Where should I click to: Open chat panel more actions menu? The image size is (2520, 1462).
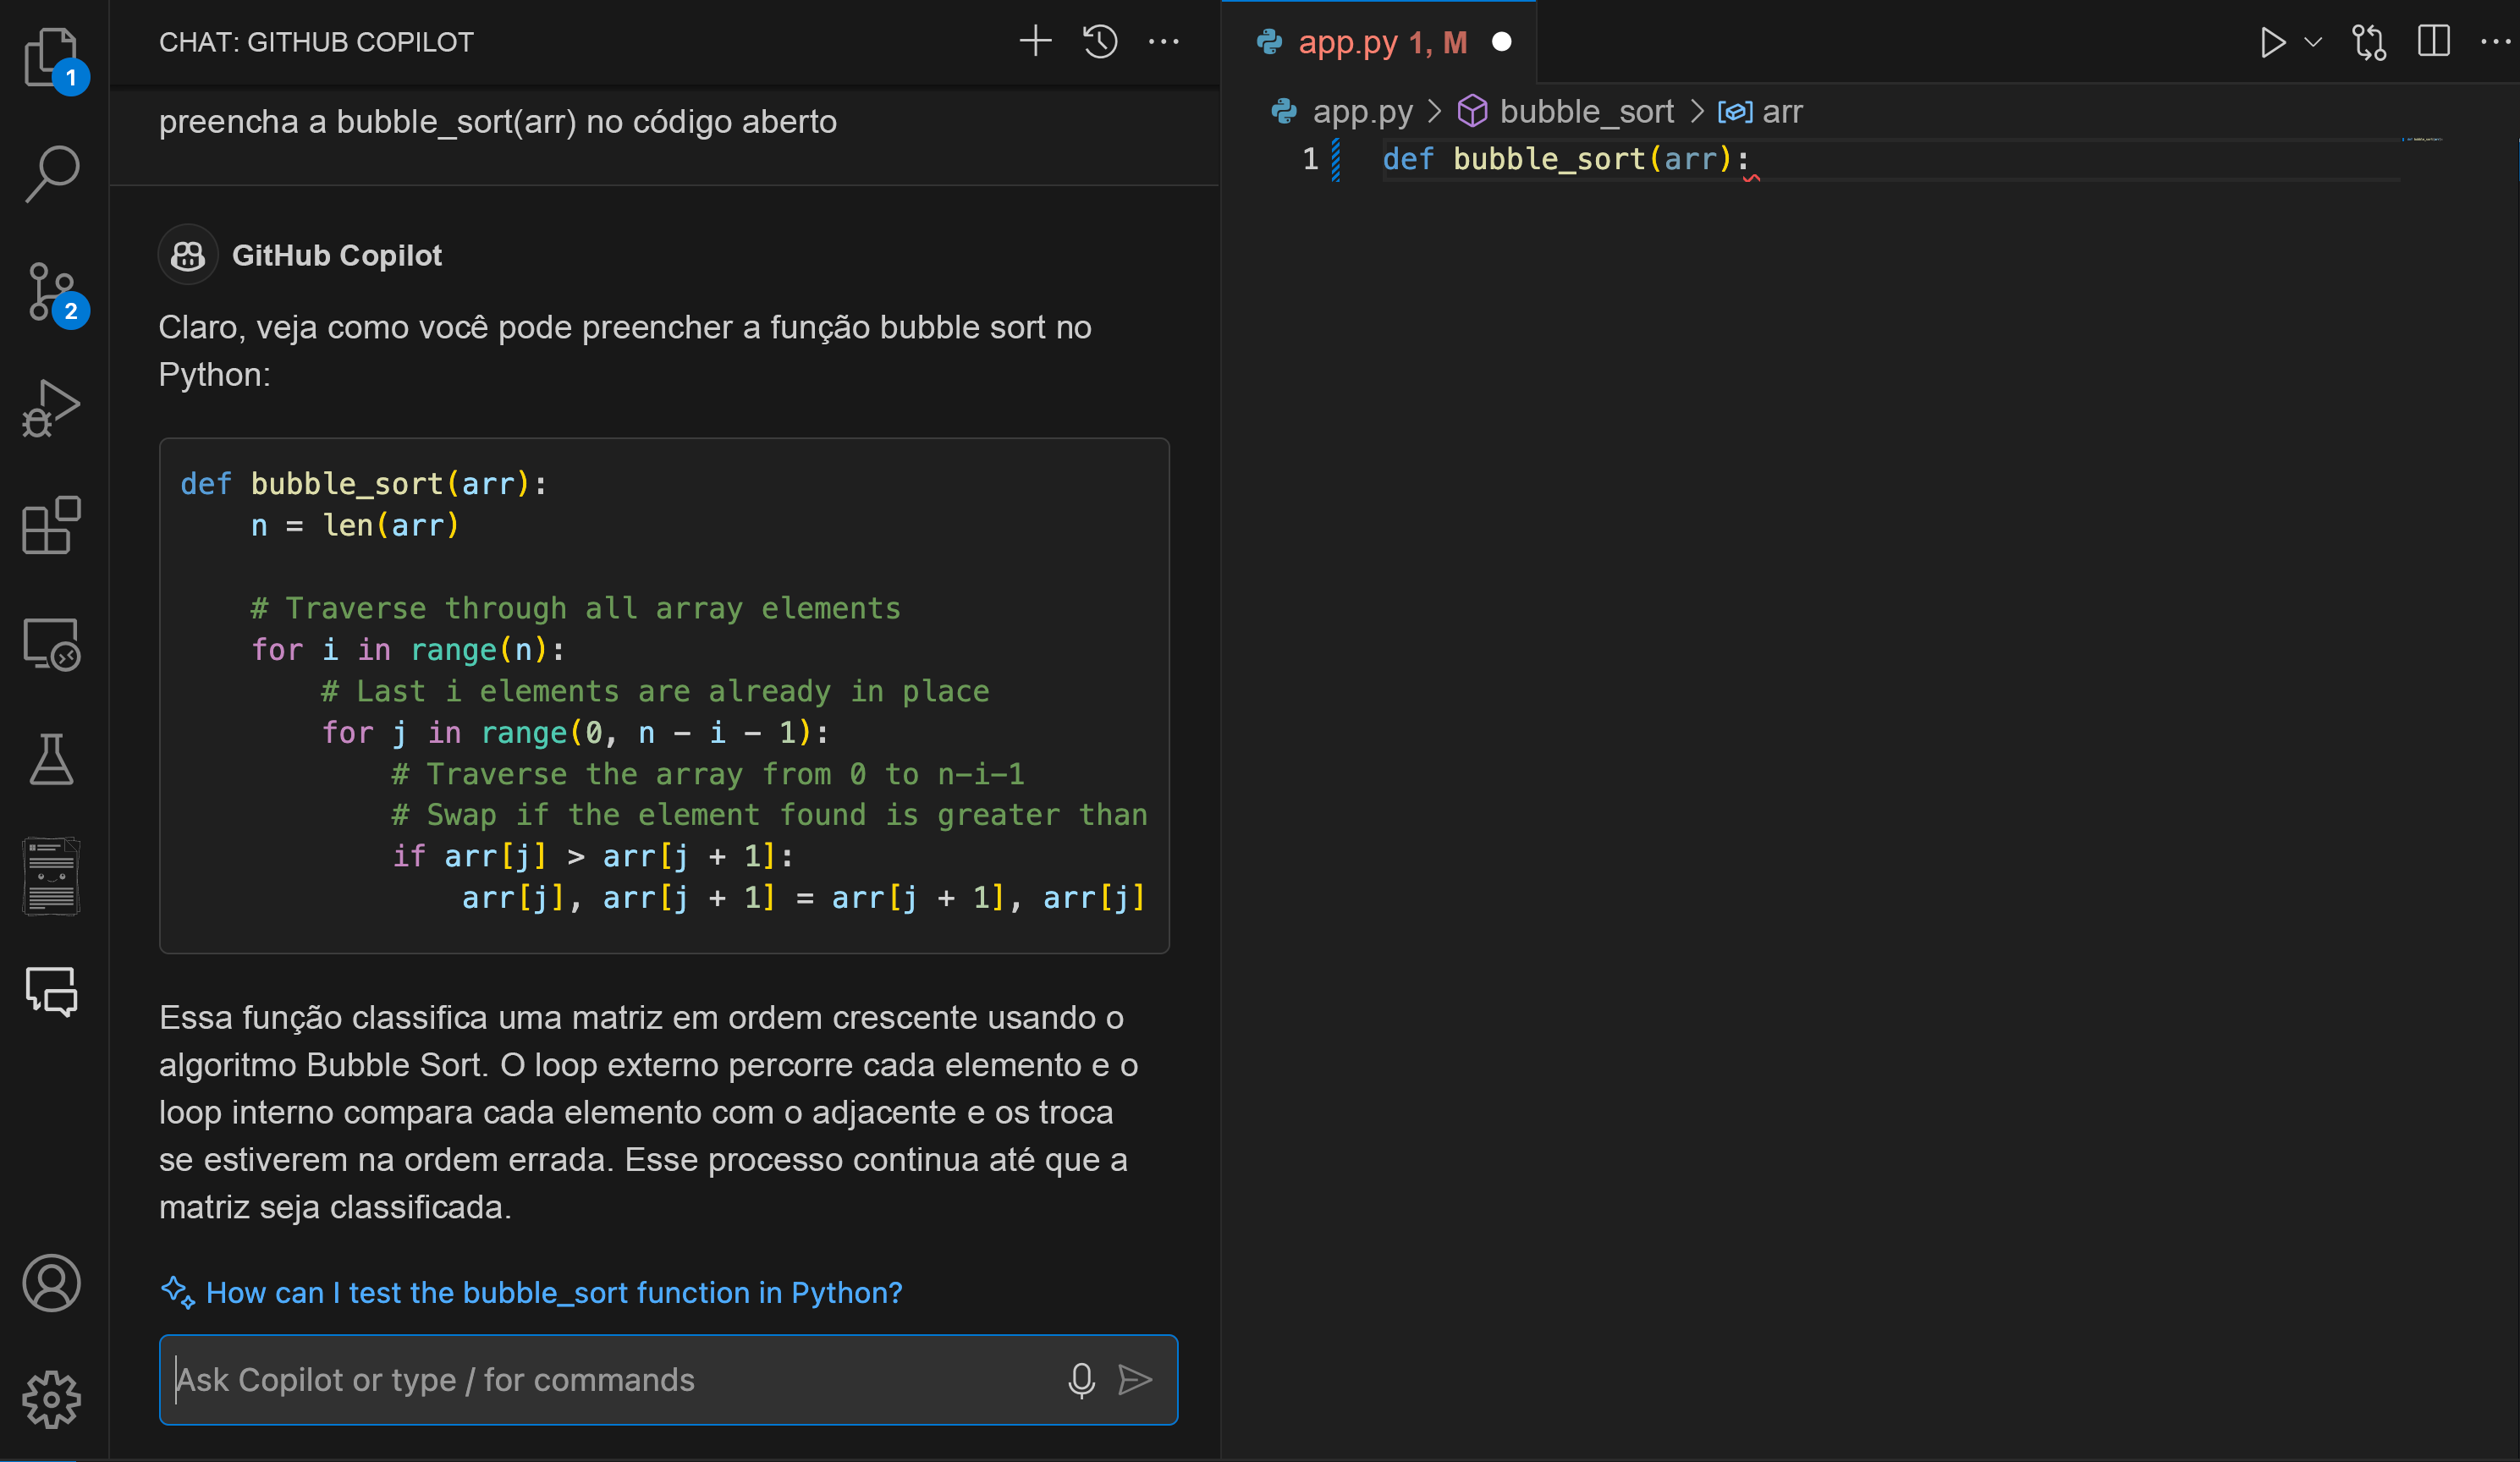[1164, 42]
